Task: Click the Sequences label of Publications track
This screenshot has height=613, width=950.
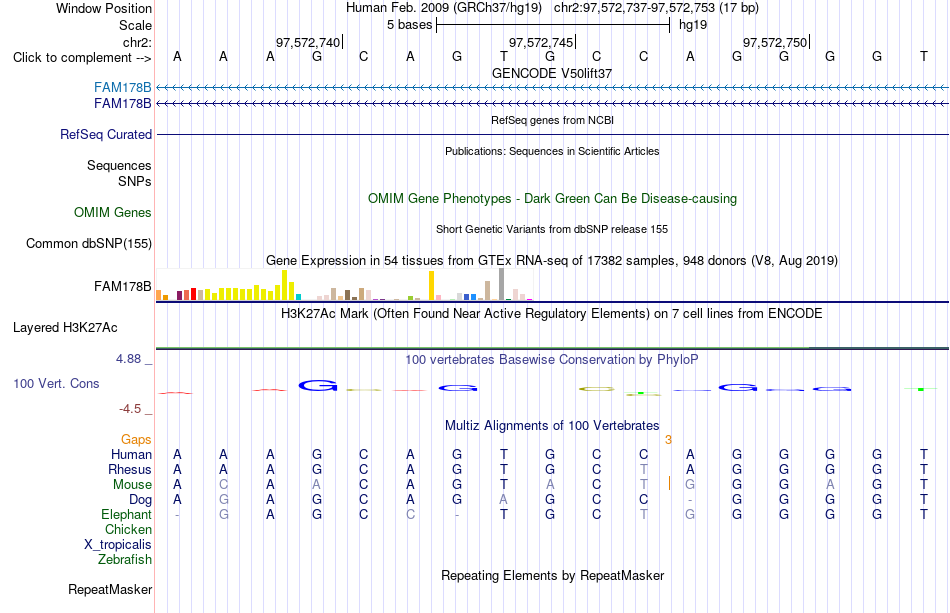Action: point(119,165)
